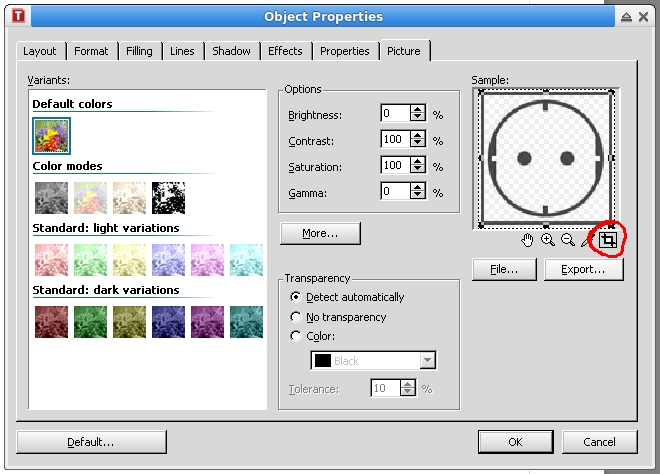Viewport: 660px width, 474px height.
Task: Select the sepia color mode thumbnail
Action: (130, 197)
